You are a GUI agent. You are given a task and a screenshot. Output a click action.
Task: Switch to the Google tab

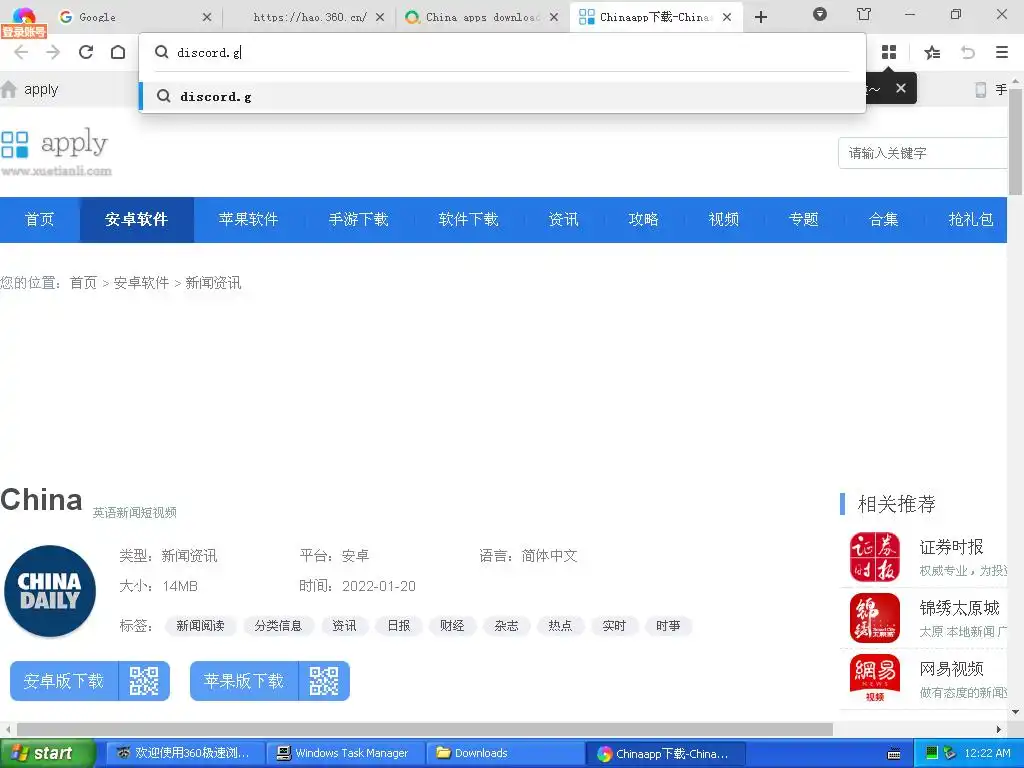click(x=134, y=17)
